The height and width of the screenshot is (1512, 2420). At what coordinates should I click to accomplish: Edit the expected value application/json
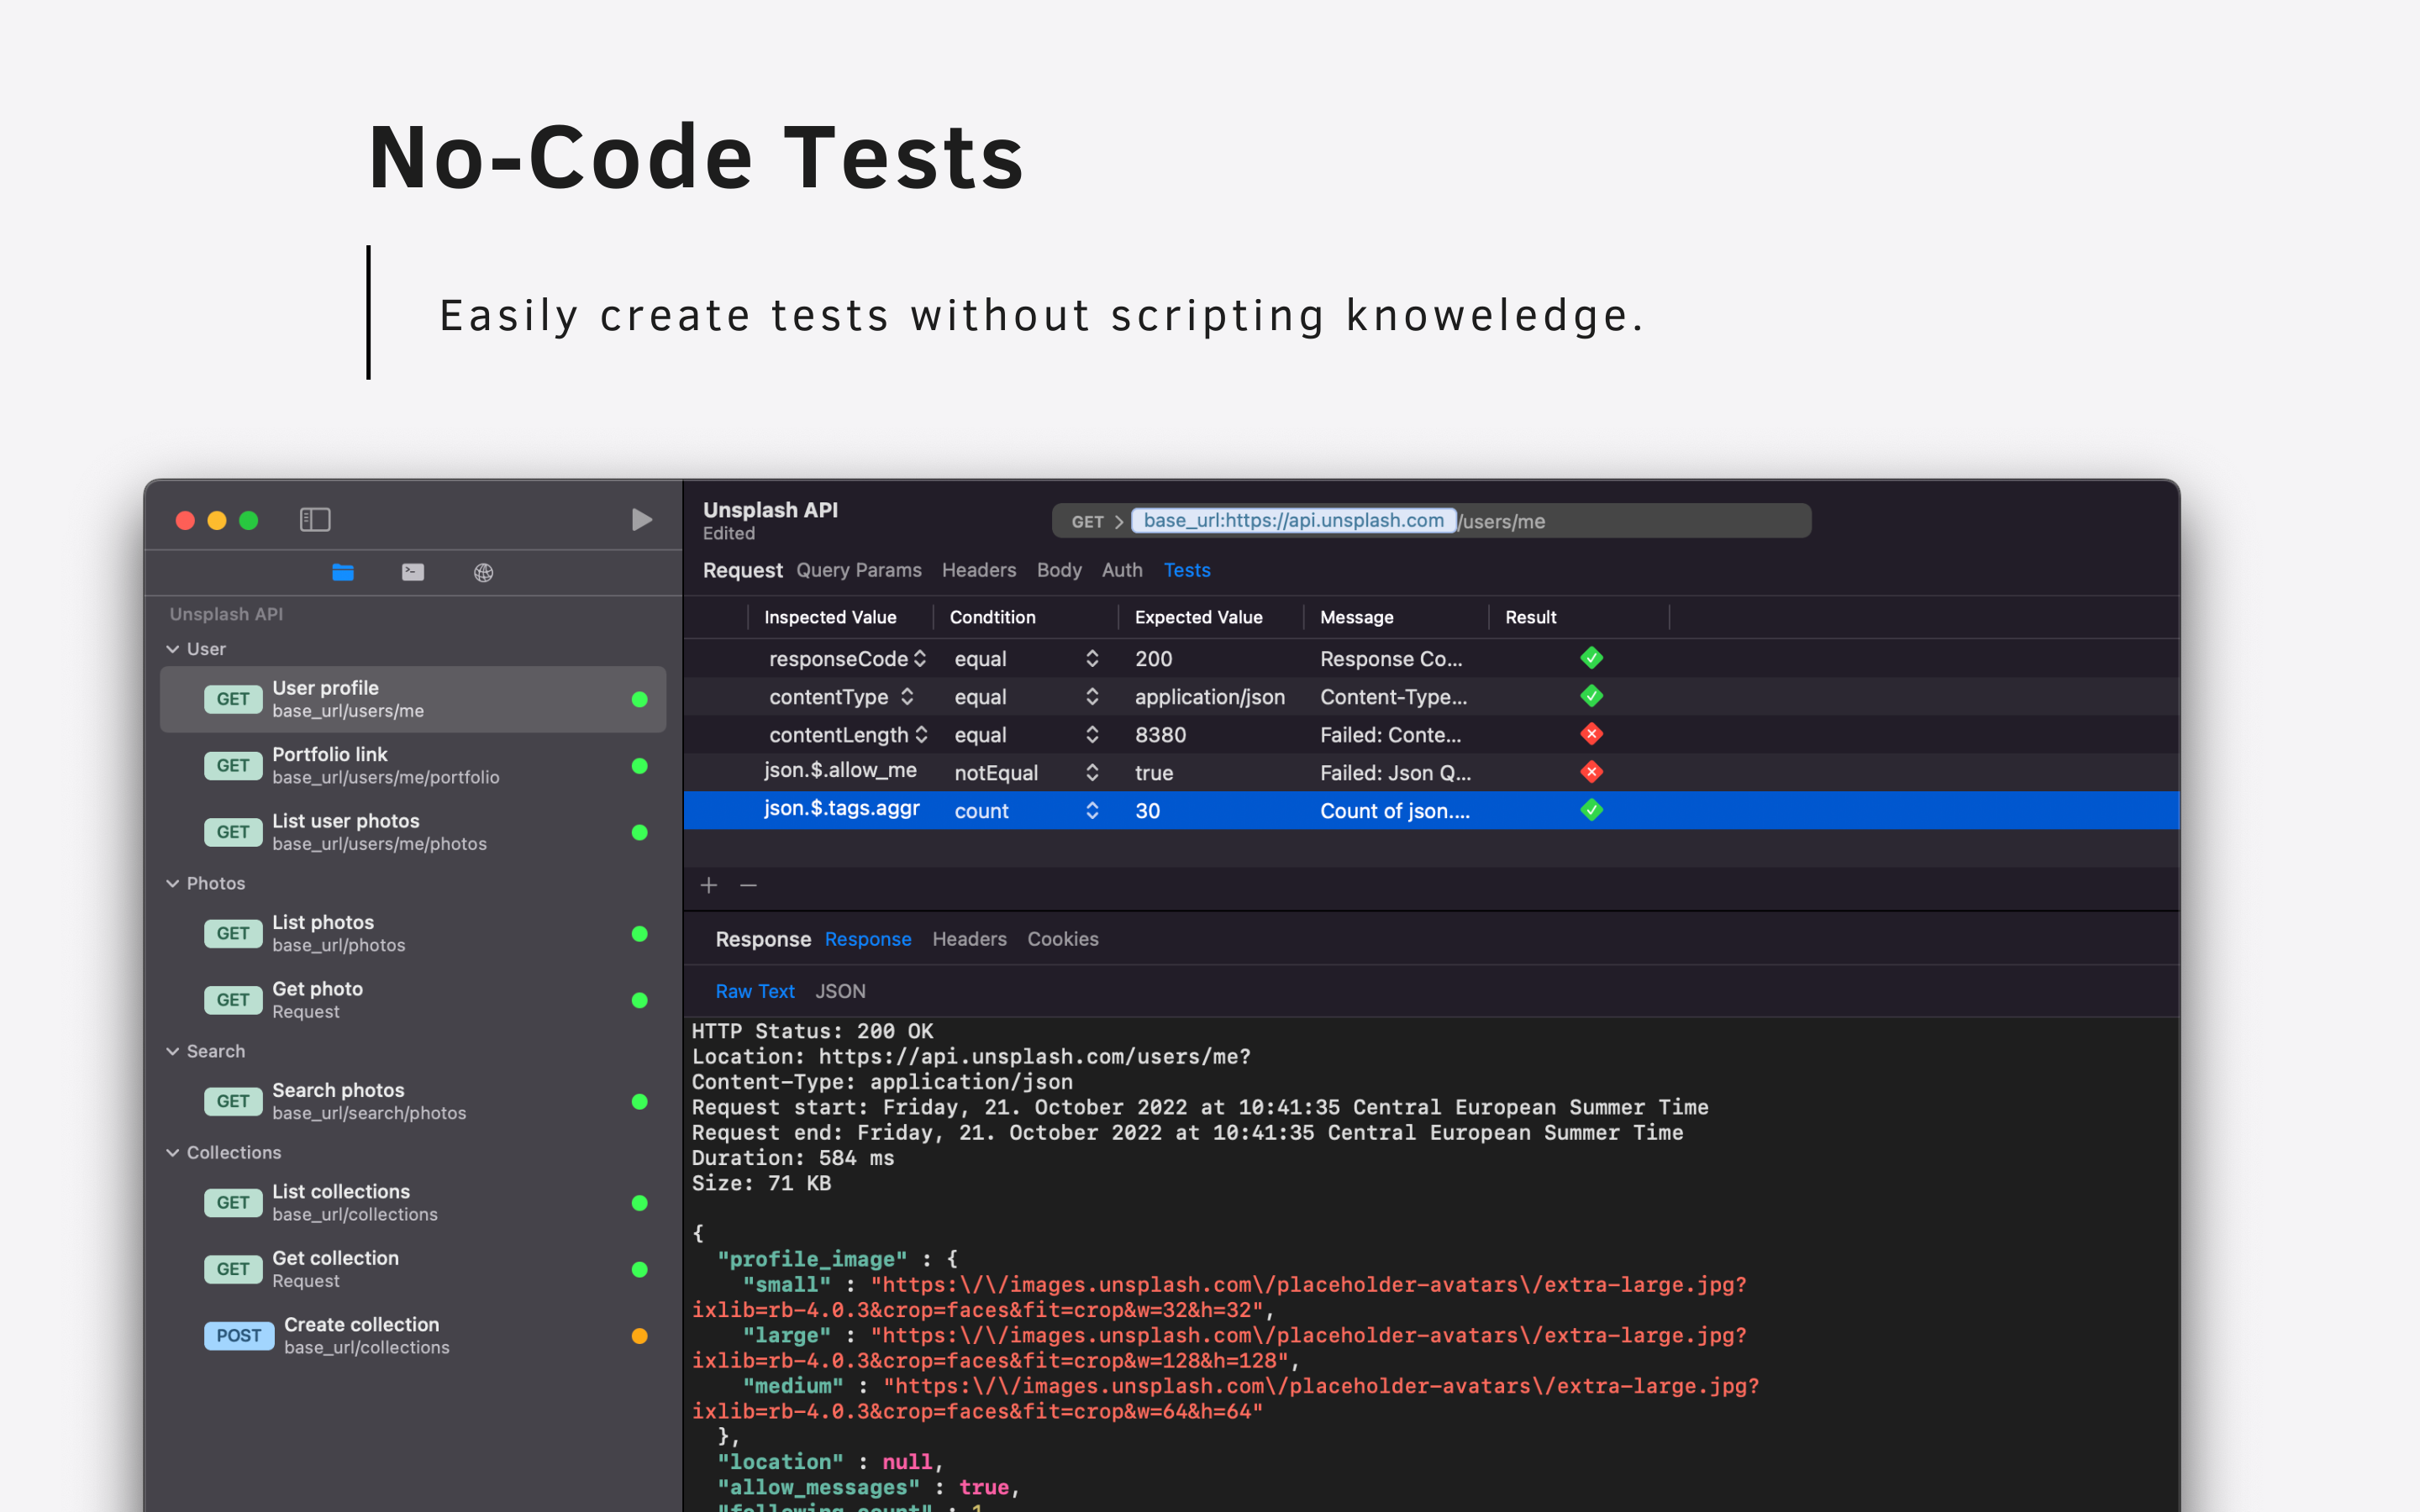(1210, 696)
